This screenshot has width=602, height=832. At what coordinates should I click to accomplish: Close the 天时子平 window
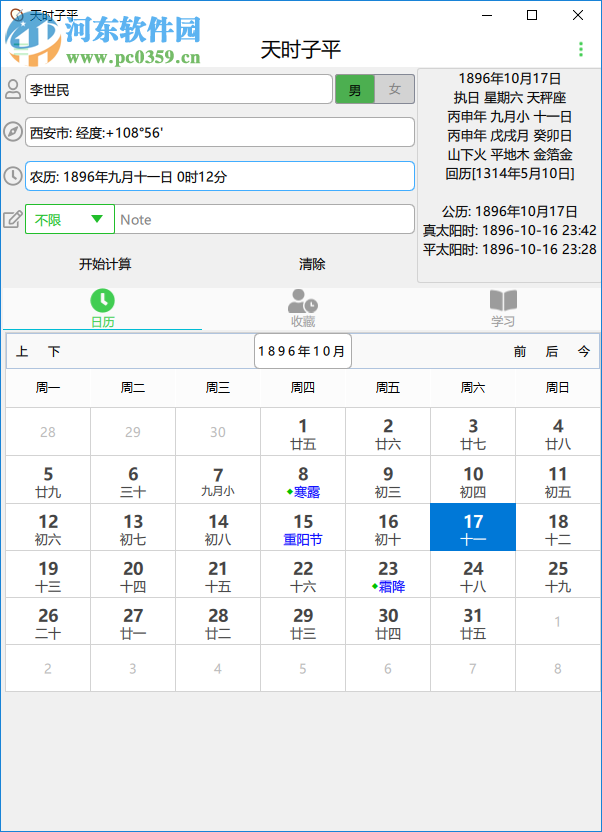click(x=578, y=15)
